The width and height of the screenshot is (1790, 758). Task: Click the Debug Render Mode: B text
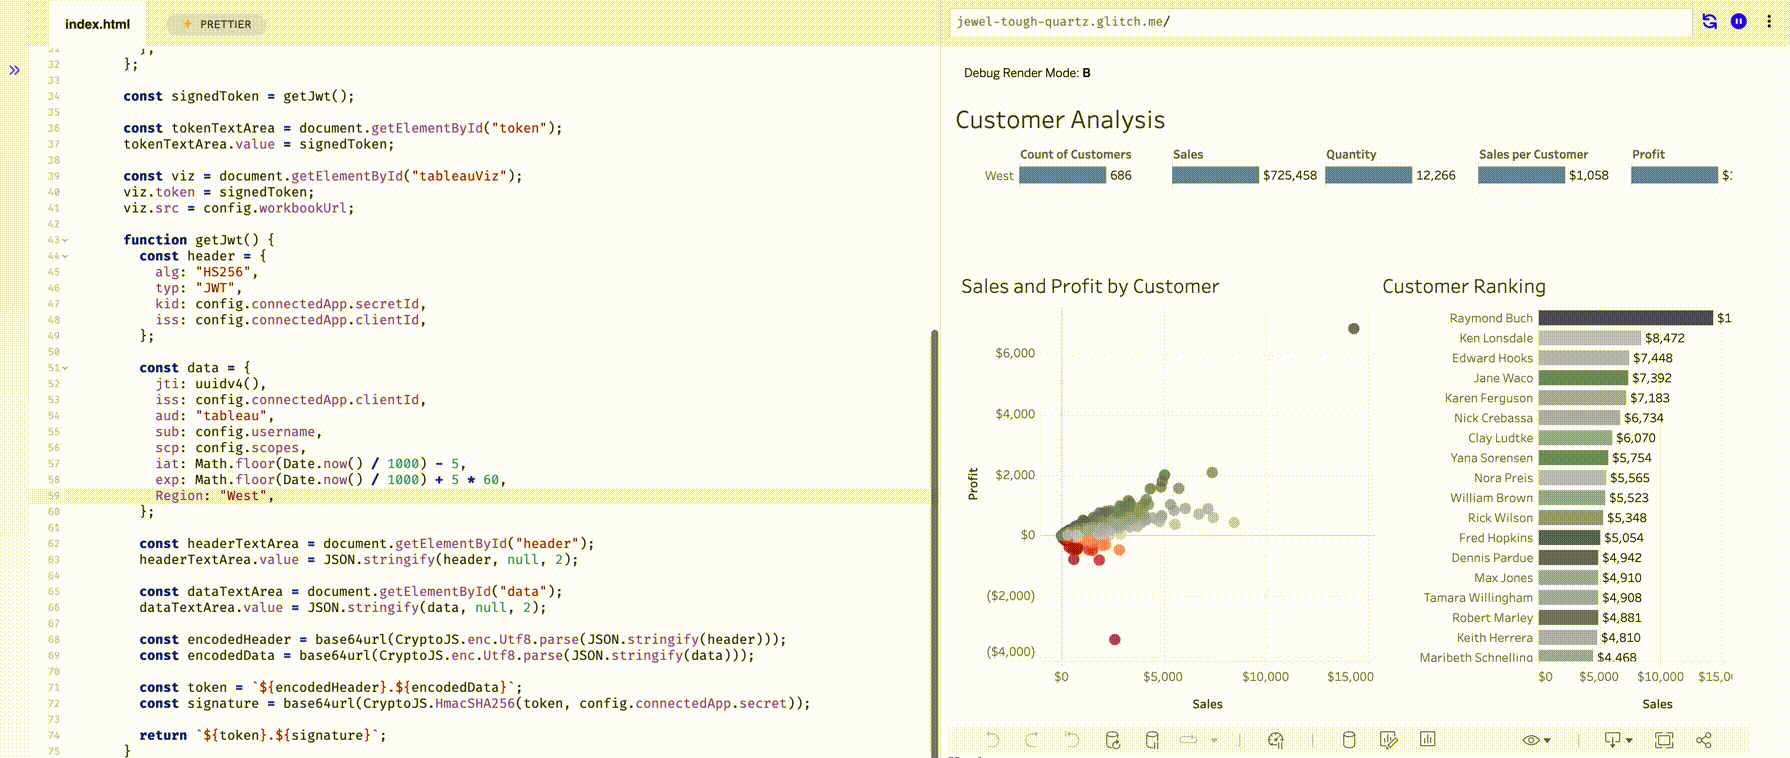coord(1027,73)
